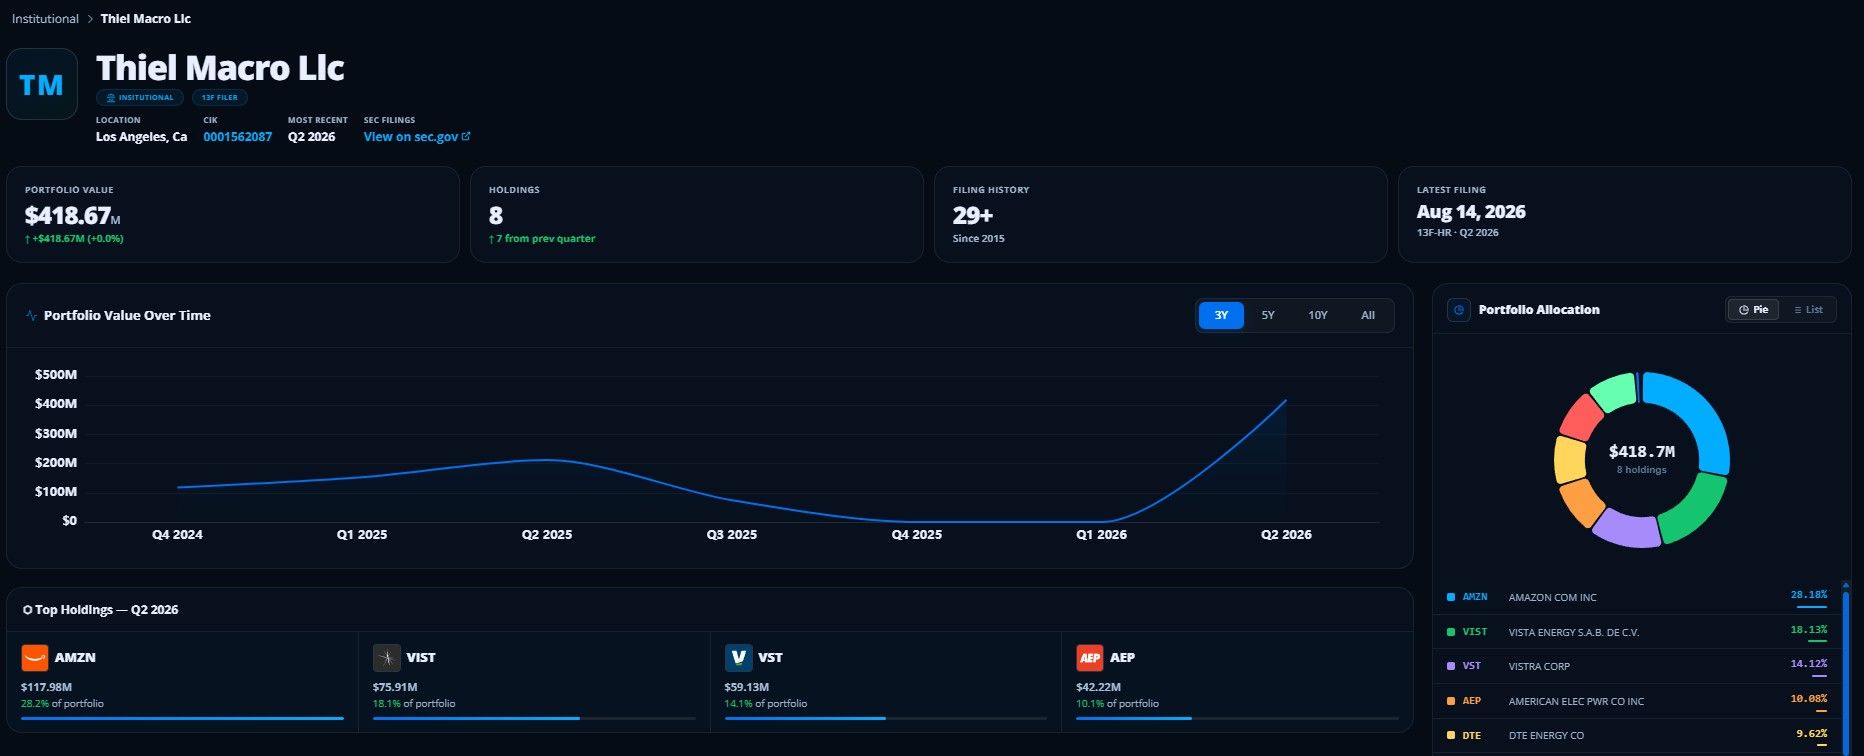The width and height of the screenshot is (1864, 756).
Task: Click the 13F FILER badge
Action: coord(220,98)
